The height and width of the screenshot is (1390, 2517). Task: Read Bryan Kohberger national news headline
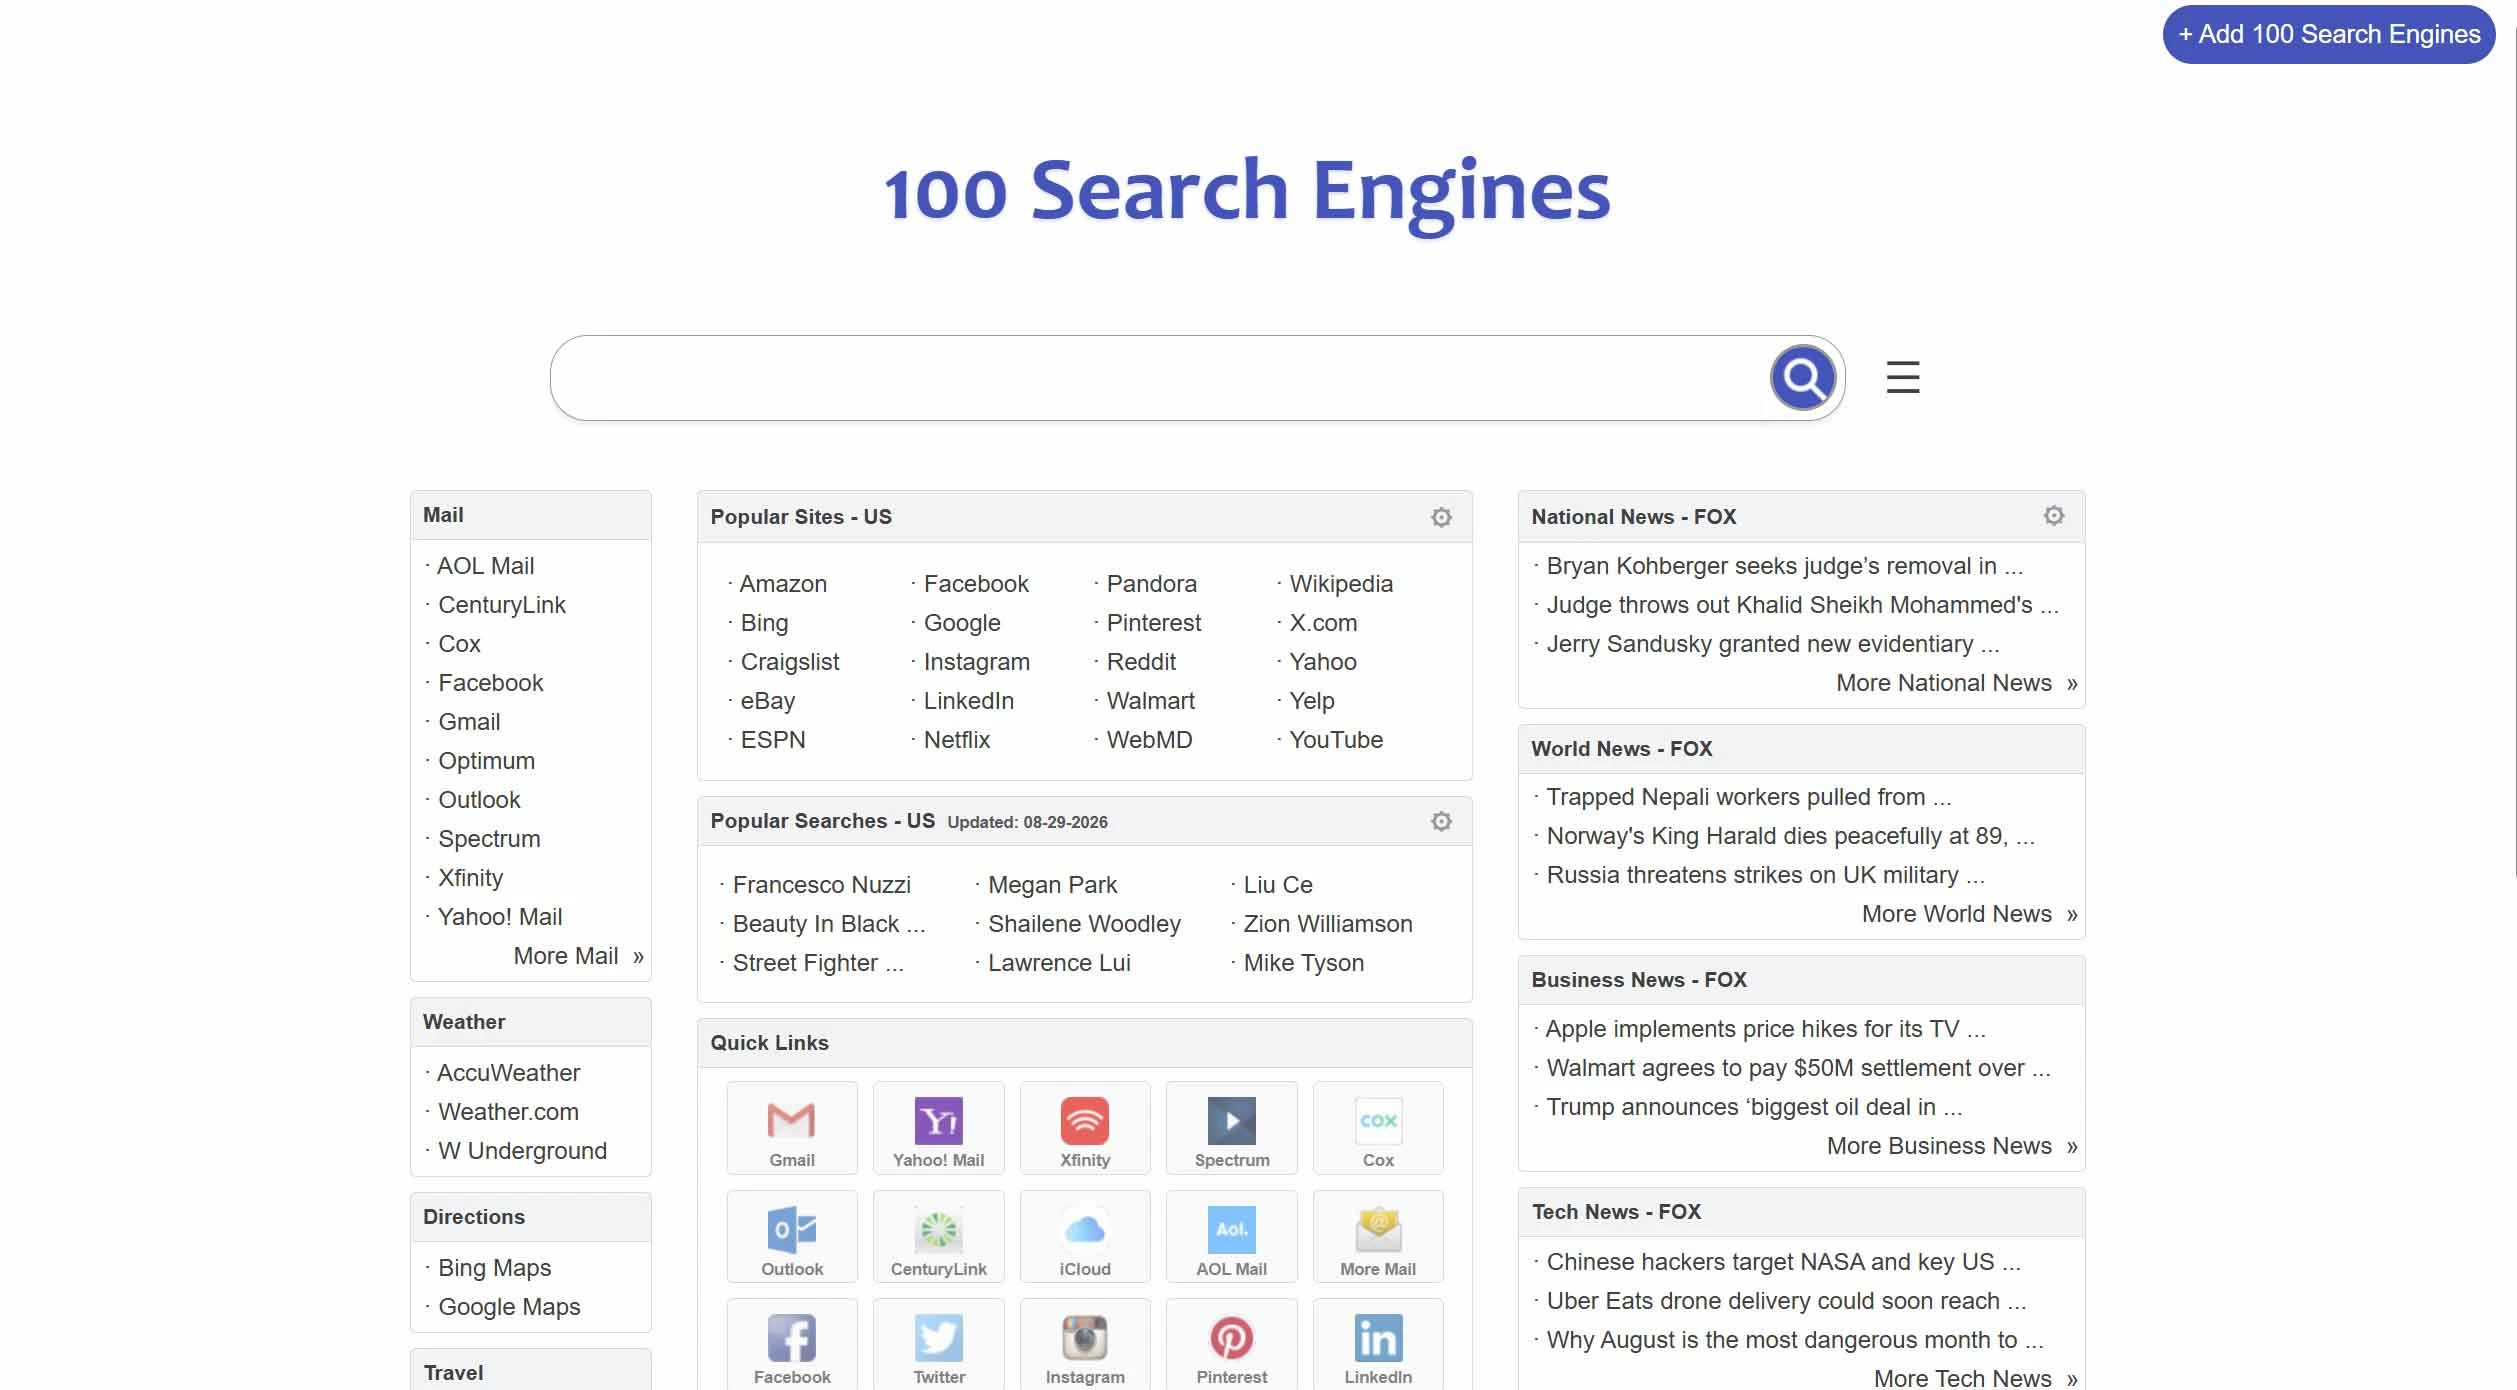(1784, 566)
